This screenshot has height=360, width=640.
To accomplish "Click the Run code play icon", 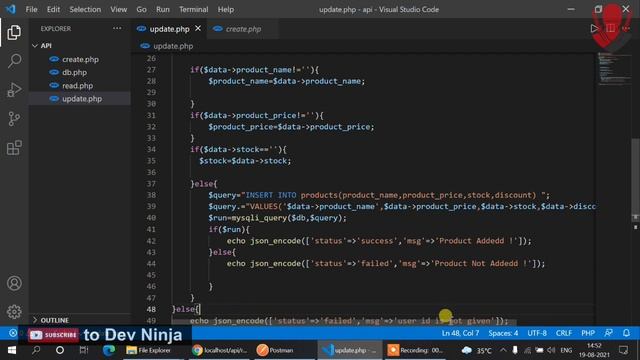I will tap(594, 29).
